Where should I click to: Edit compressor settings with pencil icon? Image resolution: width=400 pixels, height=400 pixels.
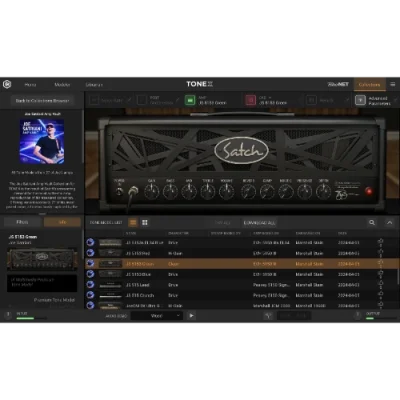[177, 100]
